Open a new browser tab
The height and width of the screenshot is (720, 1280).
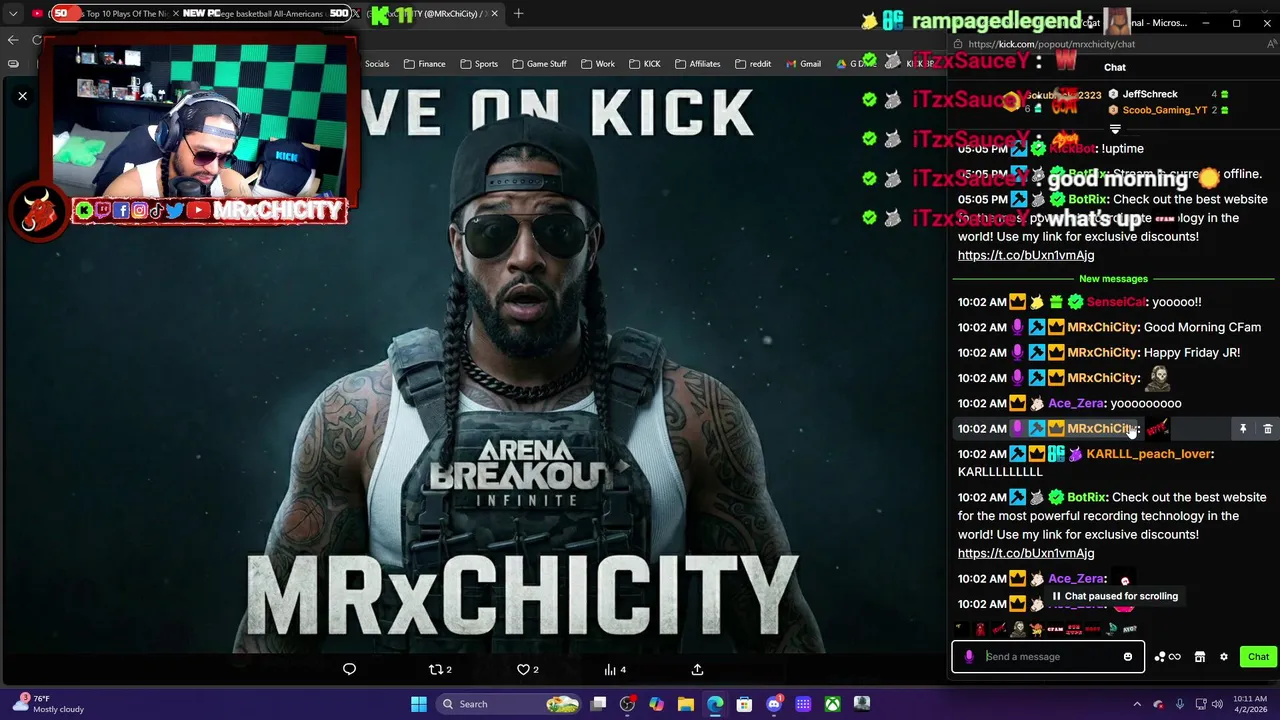(x=520, y=14)
